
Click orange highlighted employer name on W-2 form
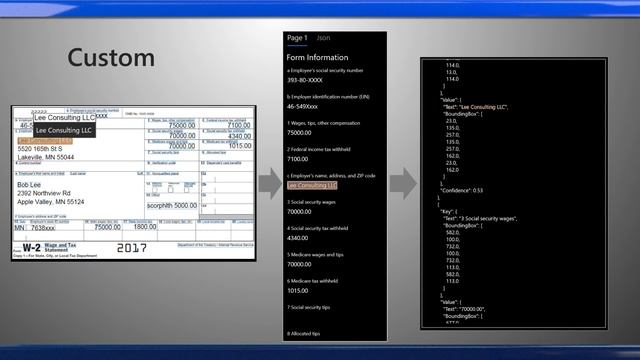(45, 141)
